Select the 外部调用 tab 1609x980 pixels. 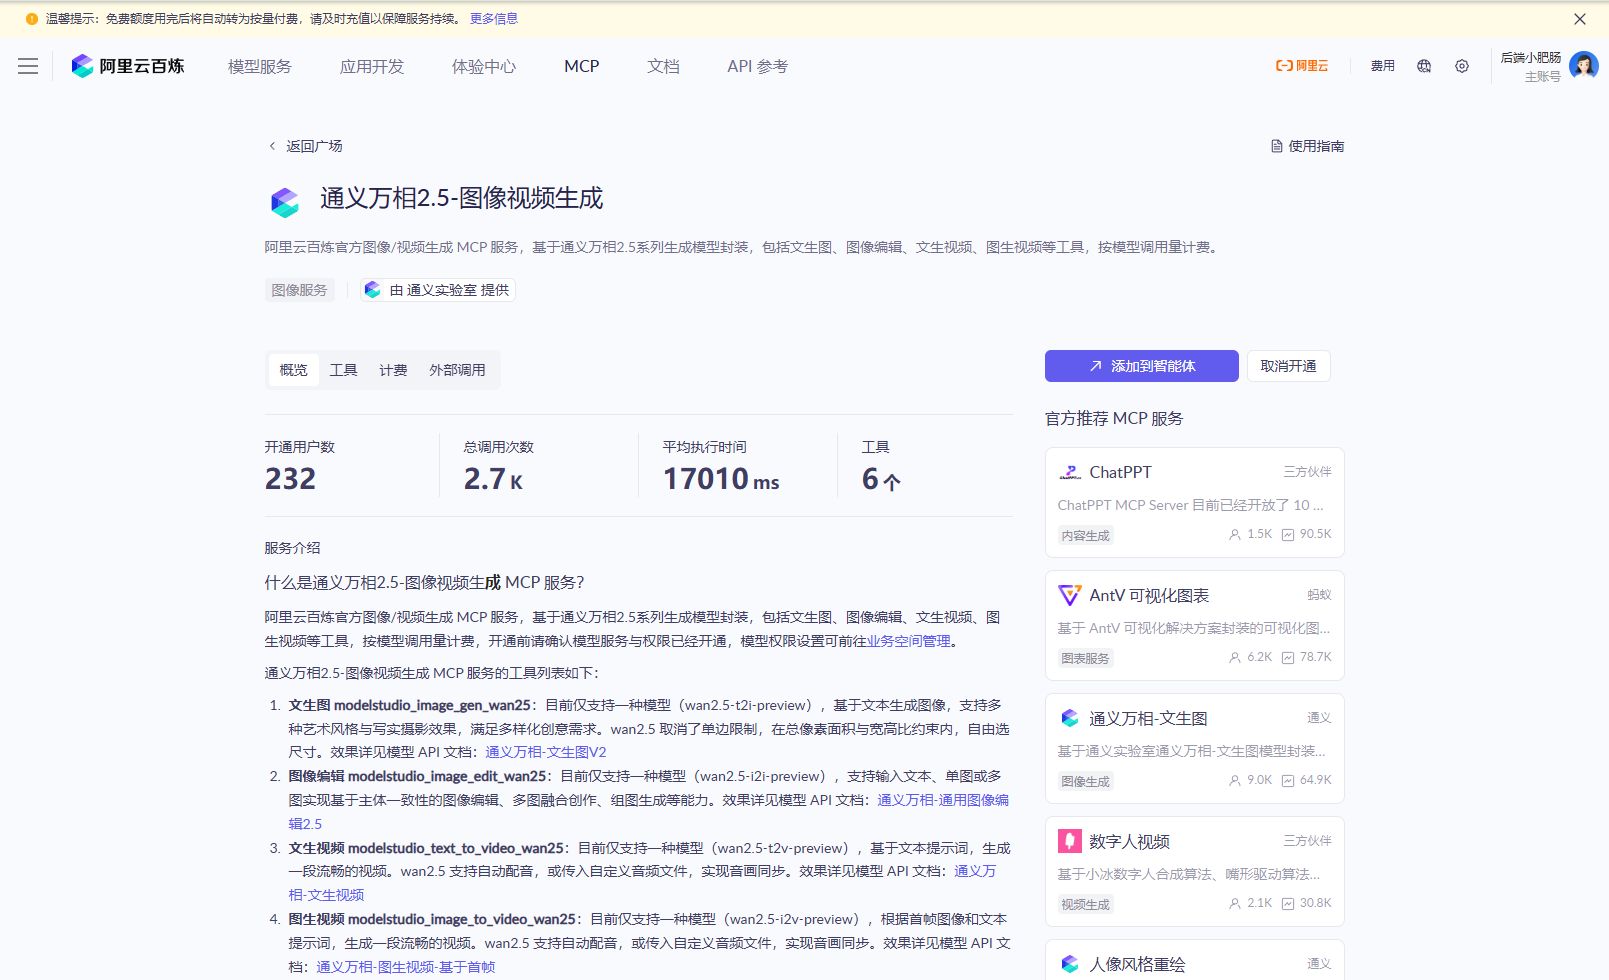tap(457, 370)
